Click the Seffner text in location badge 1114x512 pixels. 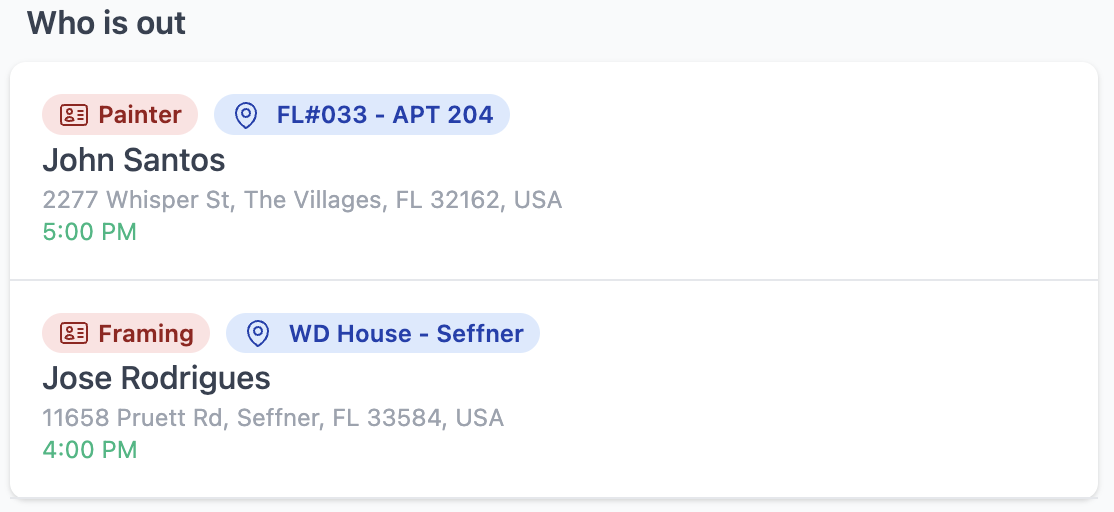[x=480, y=333]
